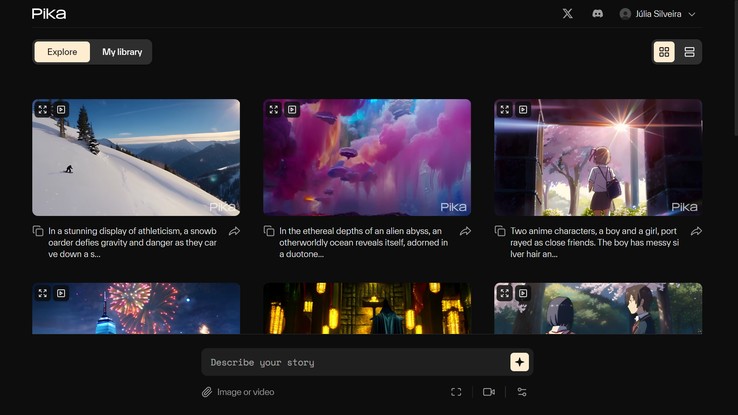Open the camera control icon

click(x=489, y=392)
